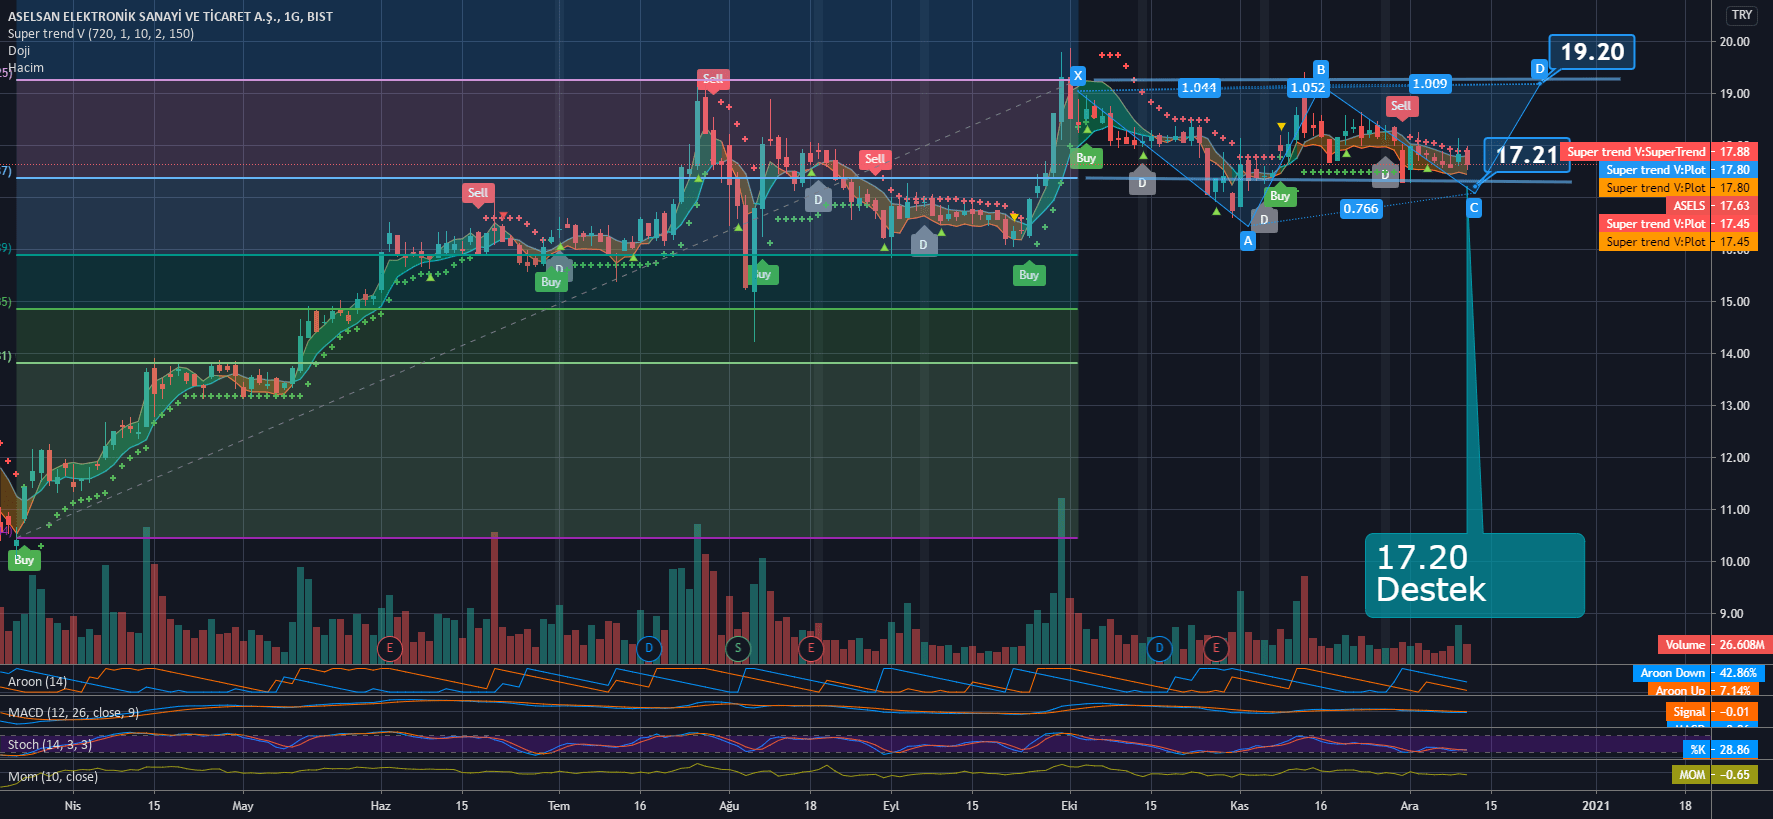Select the 17.20 Destek support note
The image size is (1773, 819).
tap(1475, 575)
